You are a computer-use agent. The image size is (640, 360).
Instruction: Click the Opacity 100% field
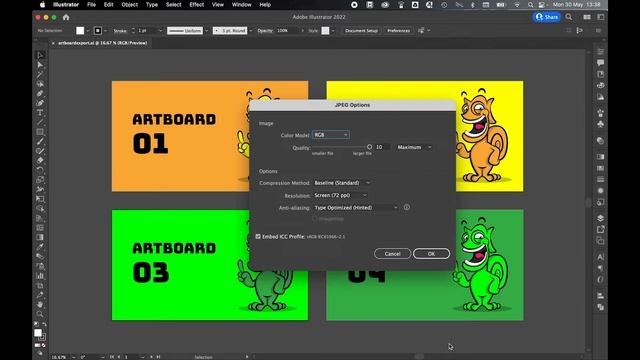[x=288, y=31]
